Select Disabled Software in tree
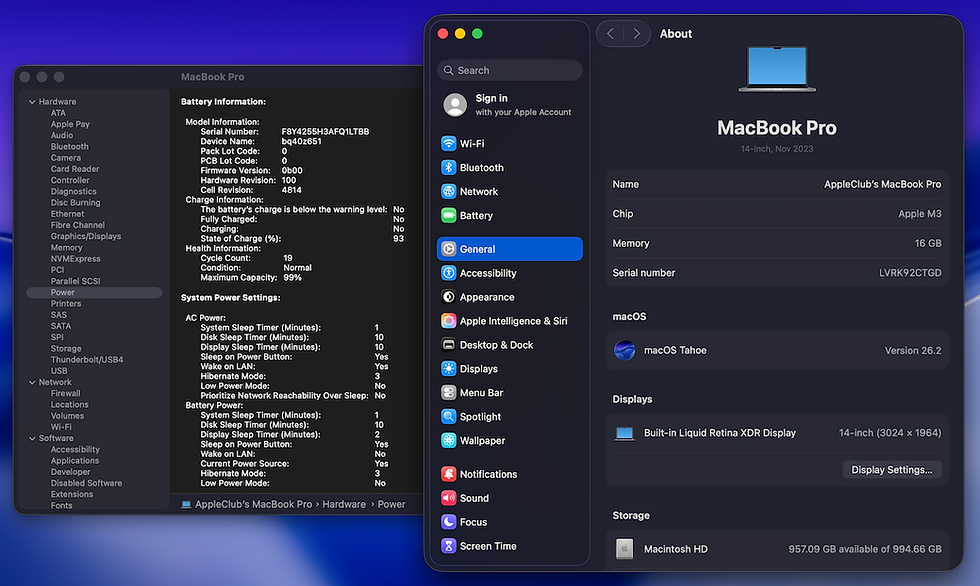This screenshot has width=980, height=586. pyautogui.click(x=86, y=484)
